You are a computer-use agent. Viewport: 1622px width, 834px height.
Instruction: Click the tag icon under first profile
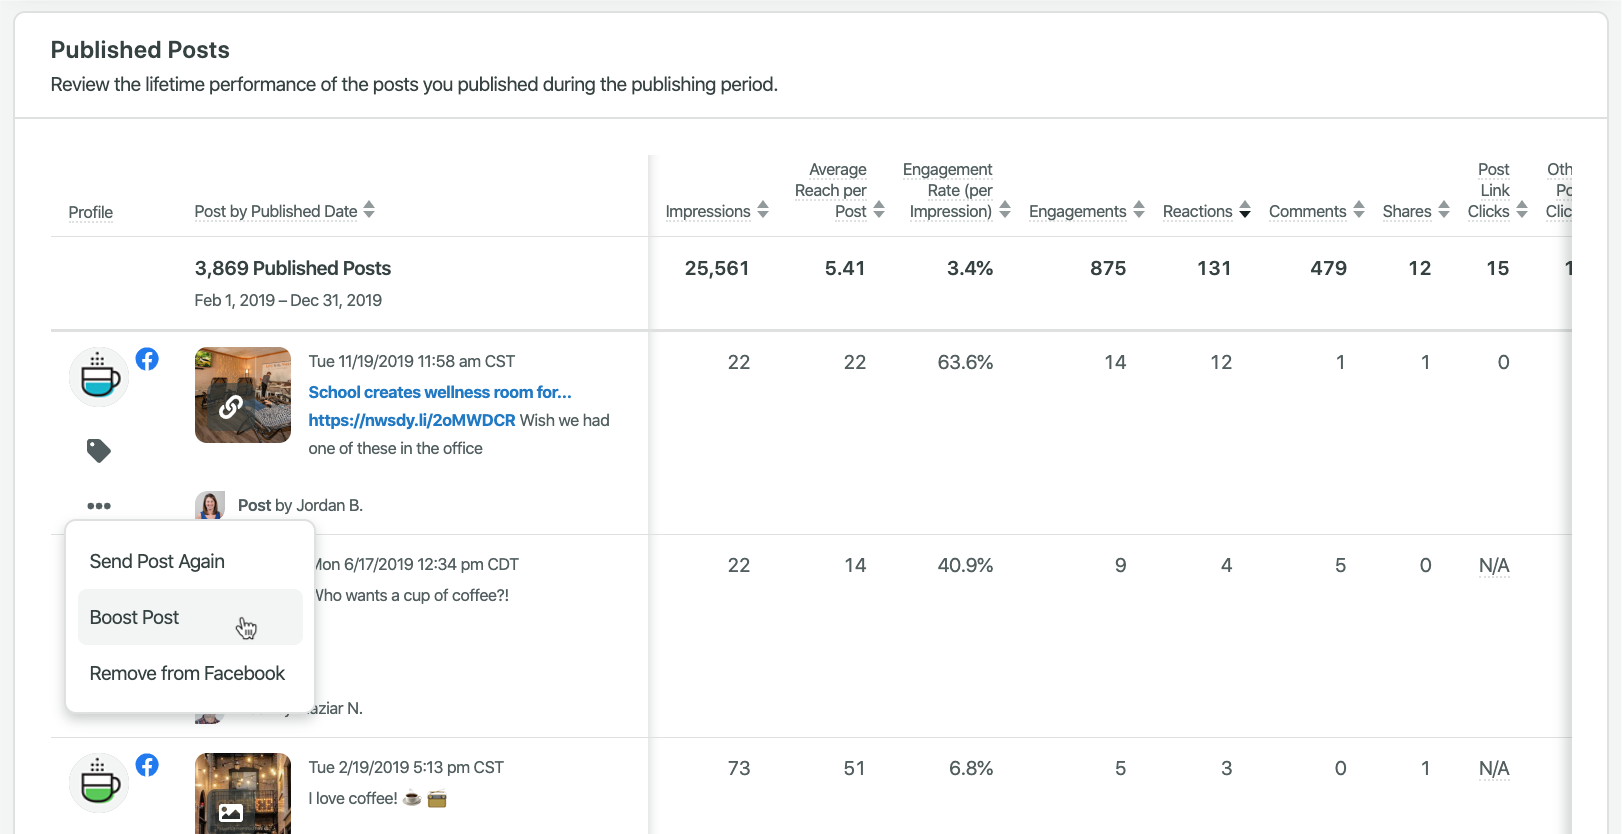(98, 451)
